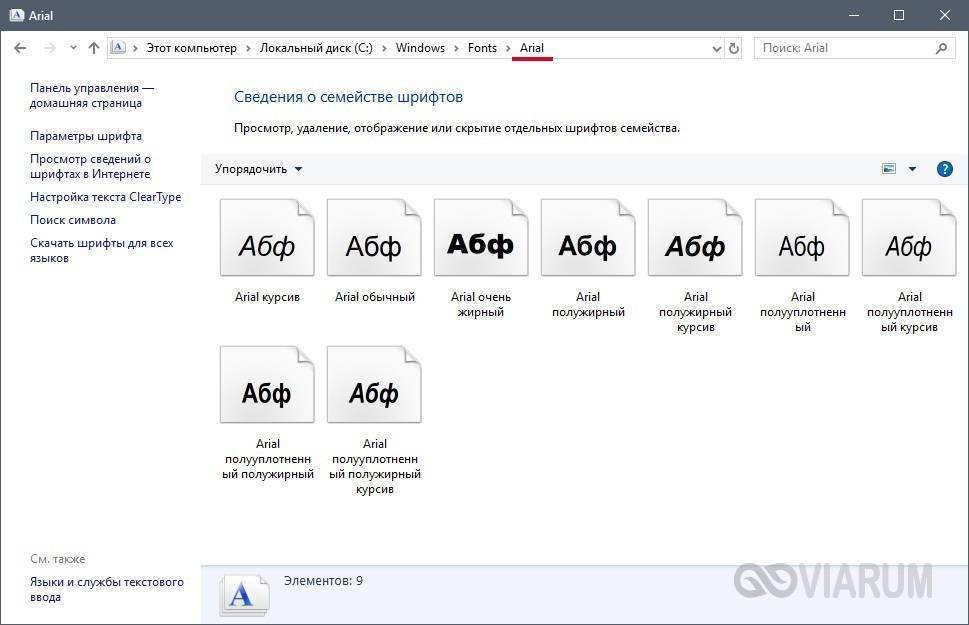This screenshot has height=625, width=969.
Task: Open Параметры шрифта link
Action: point(86,136)
